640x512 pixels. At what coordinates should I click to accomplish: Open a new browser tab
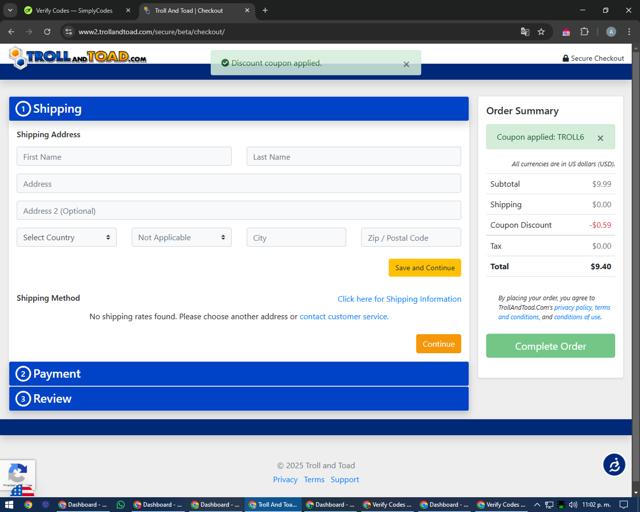click(265, 11)
